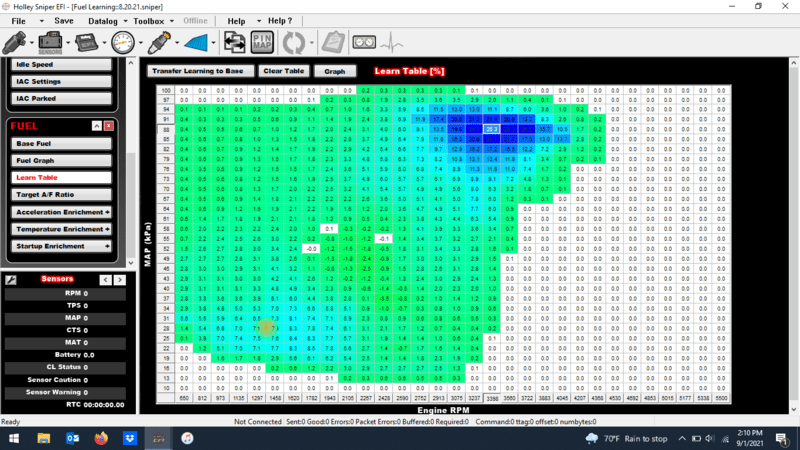This screenshot has height=450, width=800.
Task: Click the greyed Offline menu item
Action: pyautogui.click(x=195, y=21)
